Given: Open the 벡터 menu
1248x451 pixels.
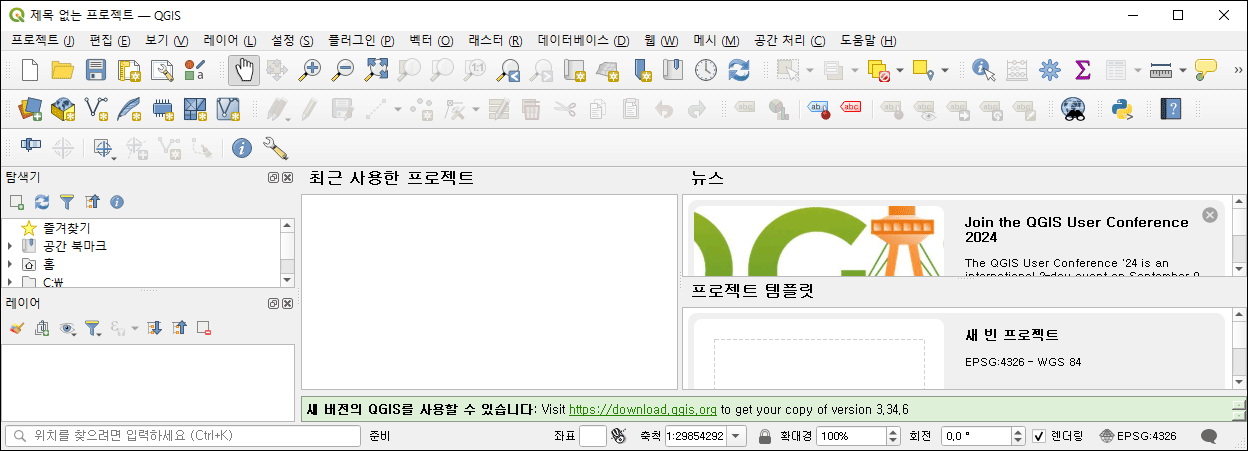Looking at the screenshot, I should click(431, 40).
